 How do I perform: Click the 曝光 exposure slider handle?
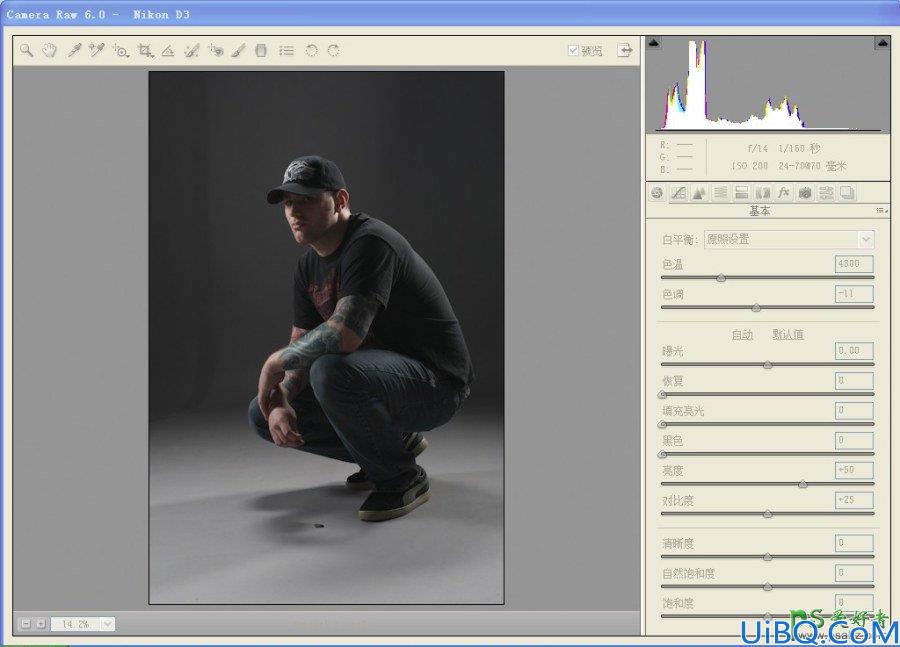[768, 365]
